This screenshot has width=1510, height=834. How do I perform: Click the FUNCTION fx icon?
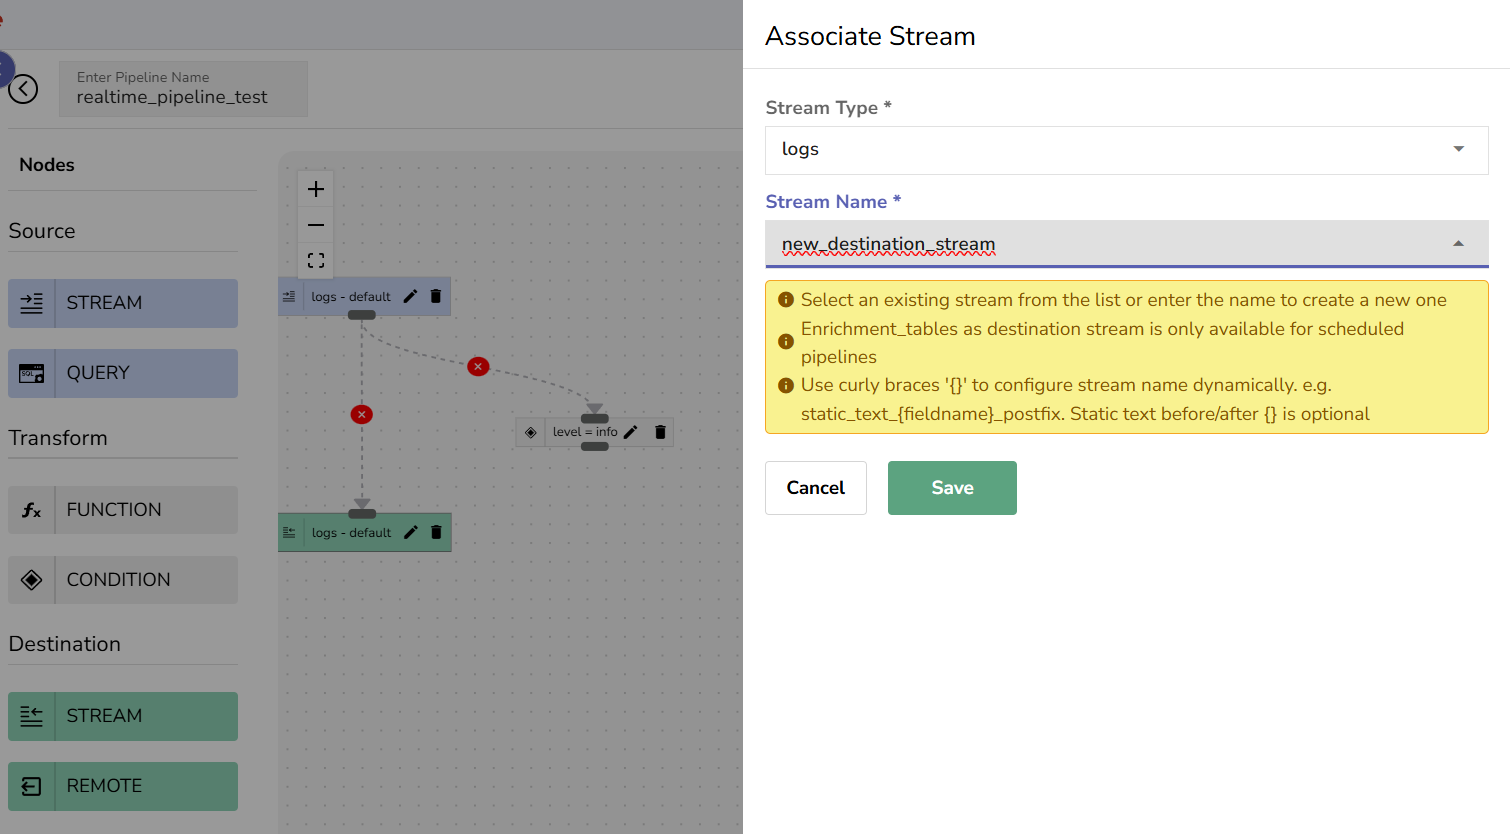coord(32,510)
